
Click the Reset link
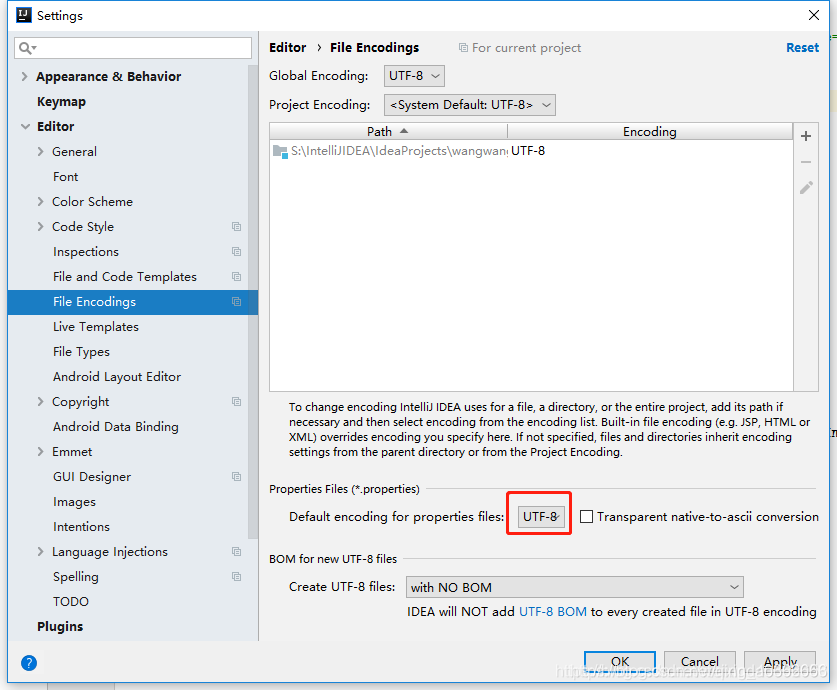(802, 47)
